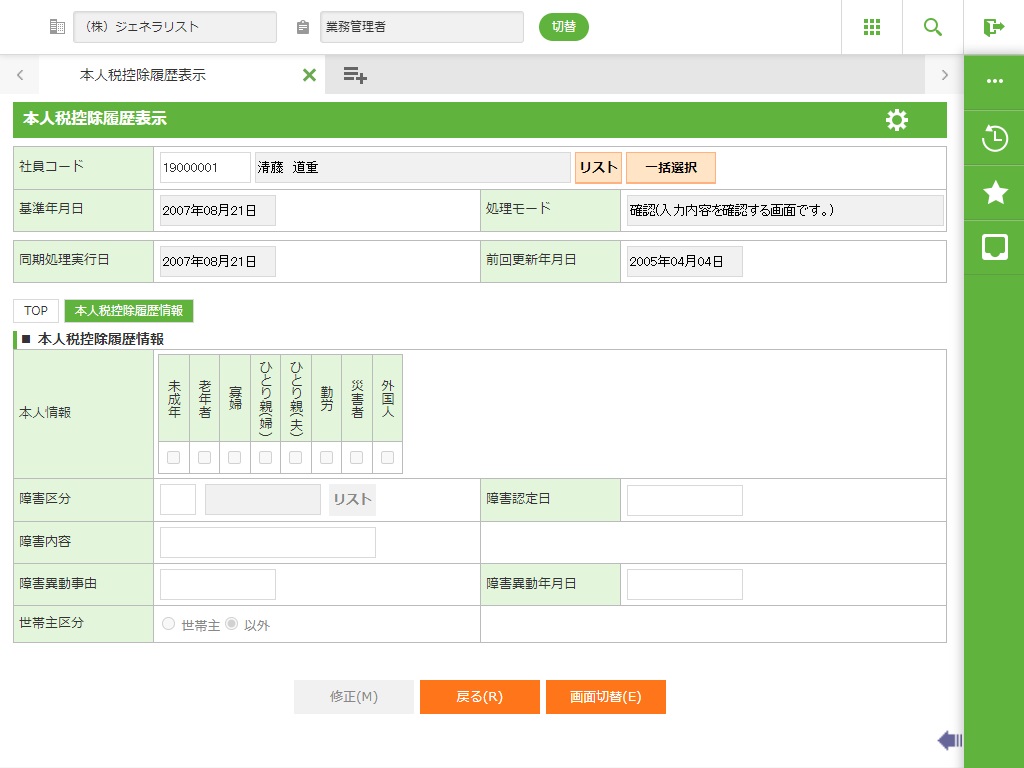Open the settings gear in green header
This screenshot has width=1024, height=768.
click(x=897, y=120)
